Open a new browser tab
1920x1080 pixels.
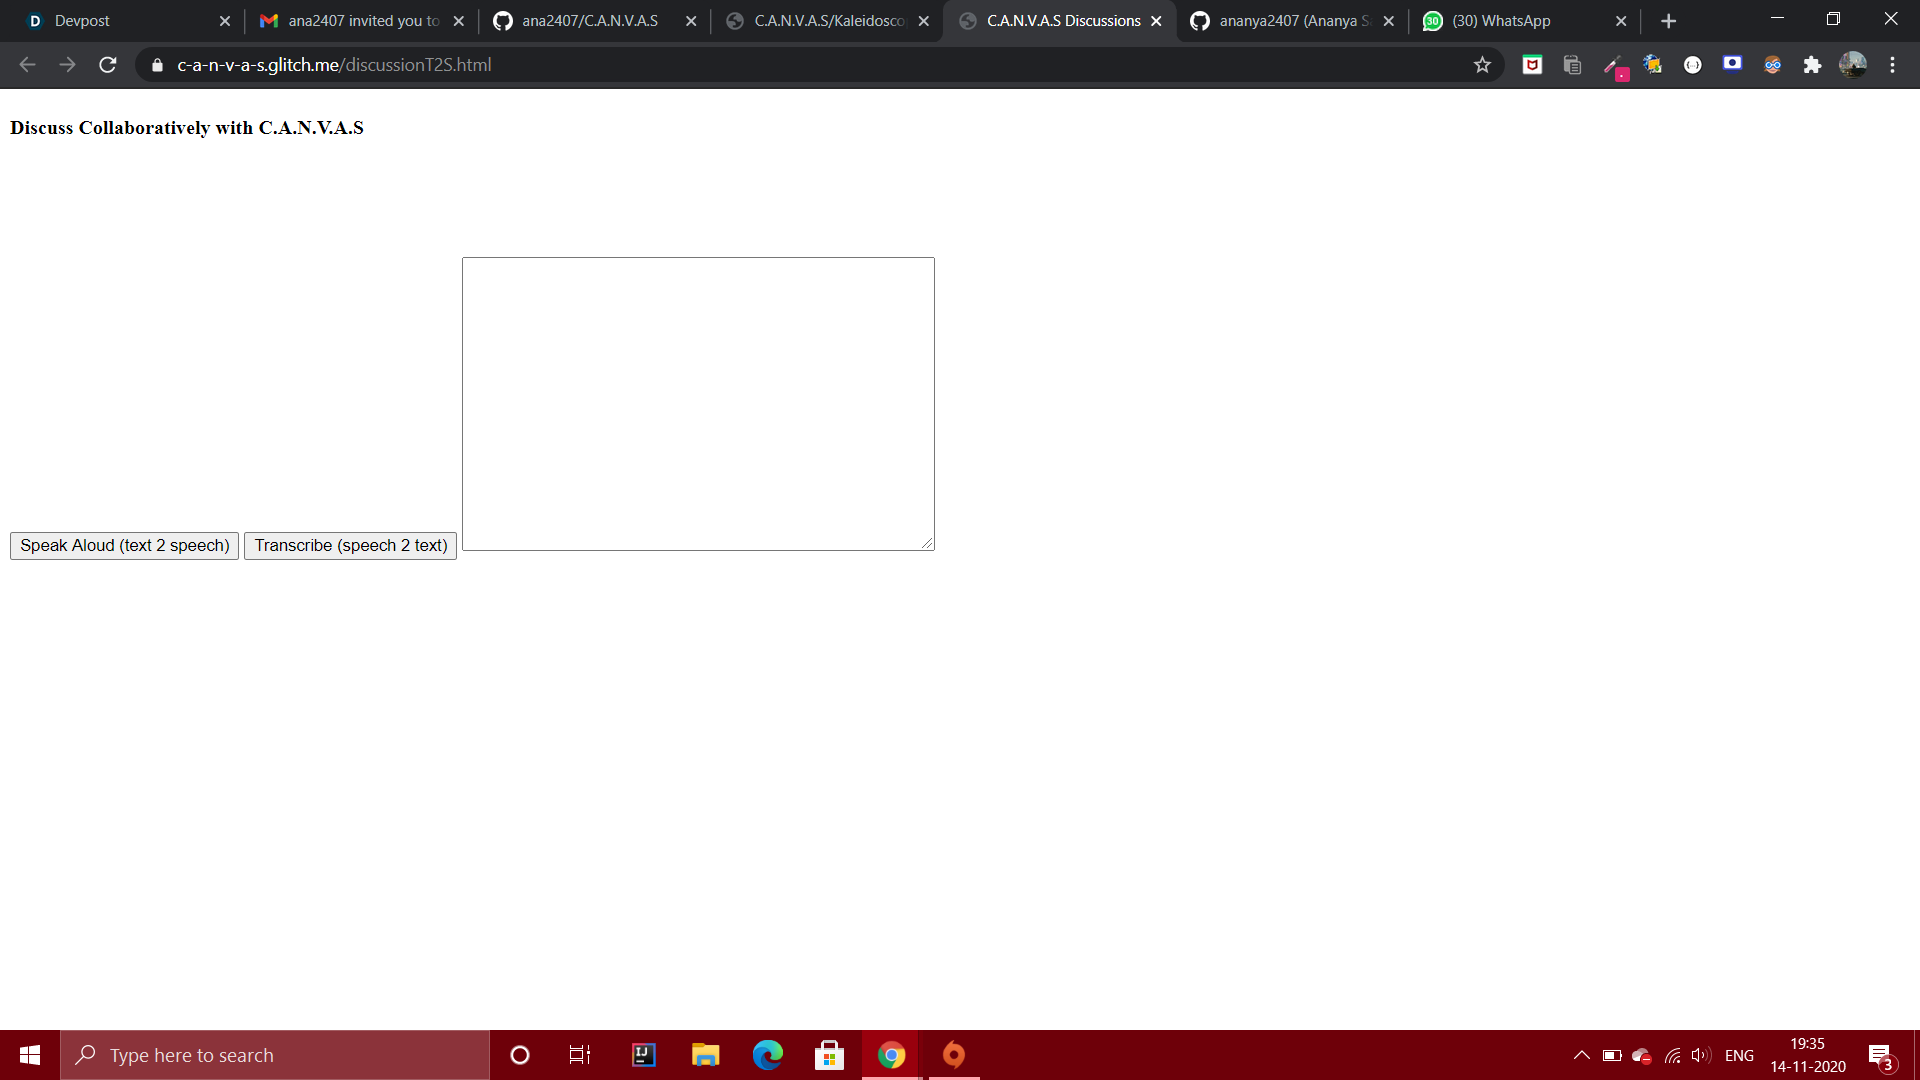tap(1668, 21)
